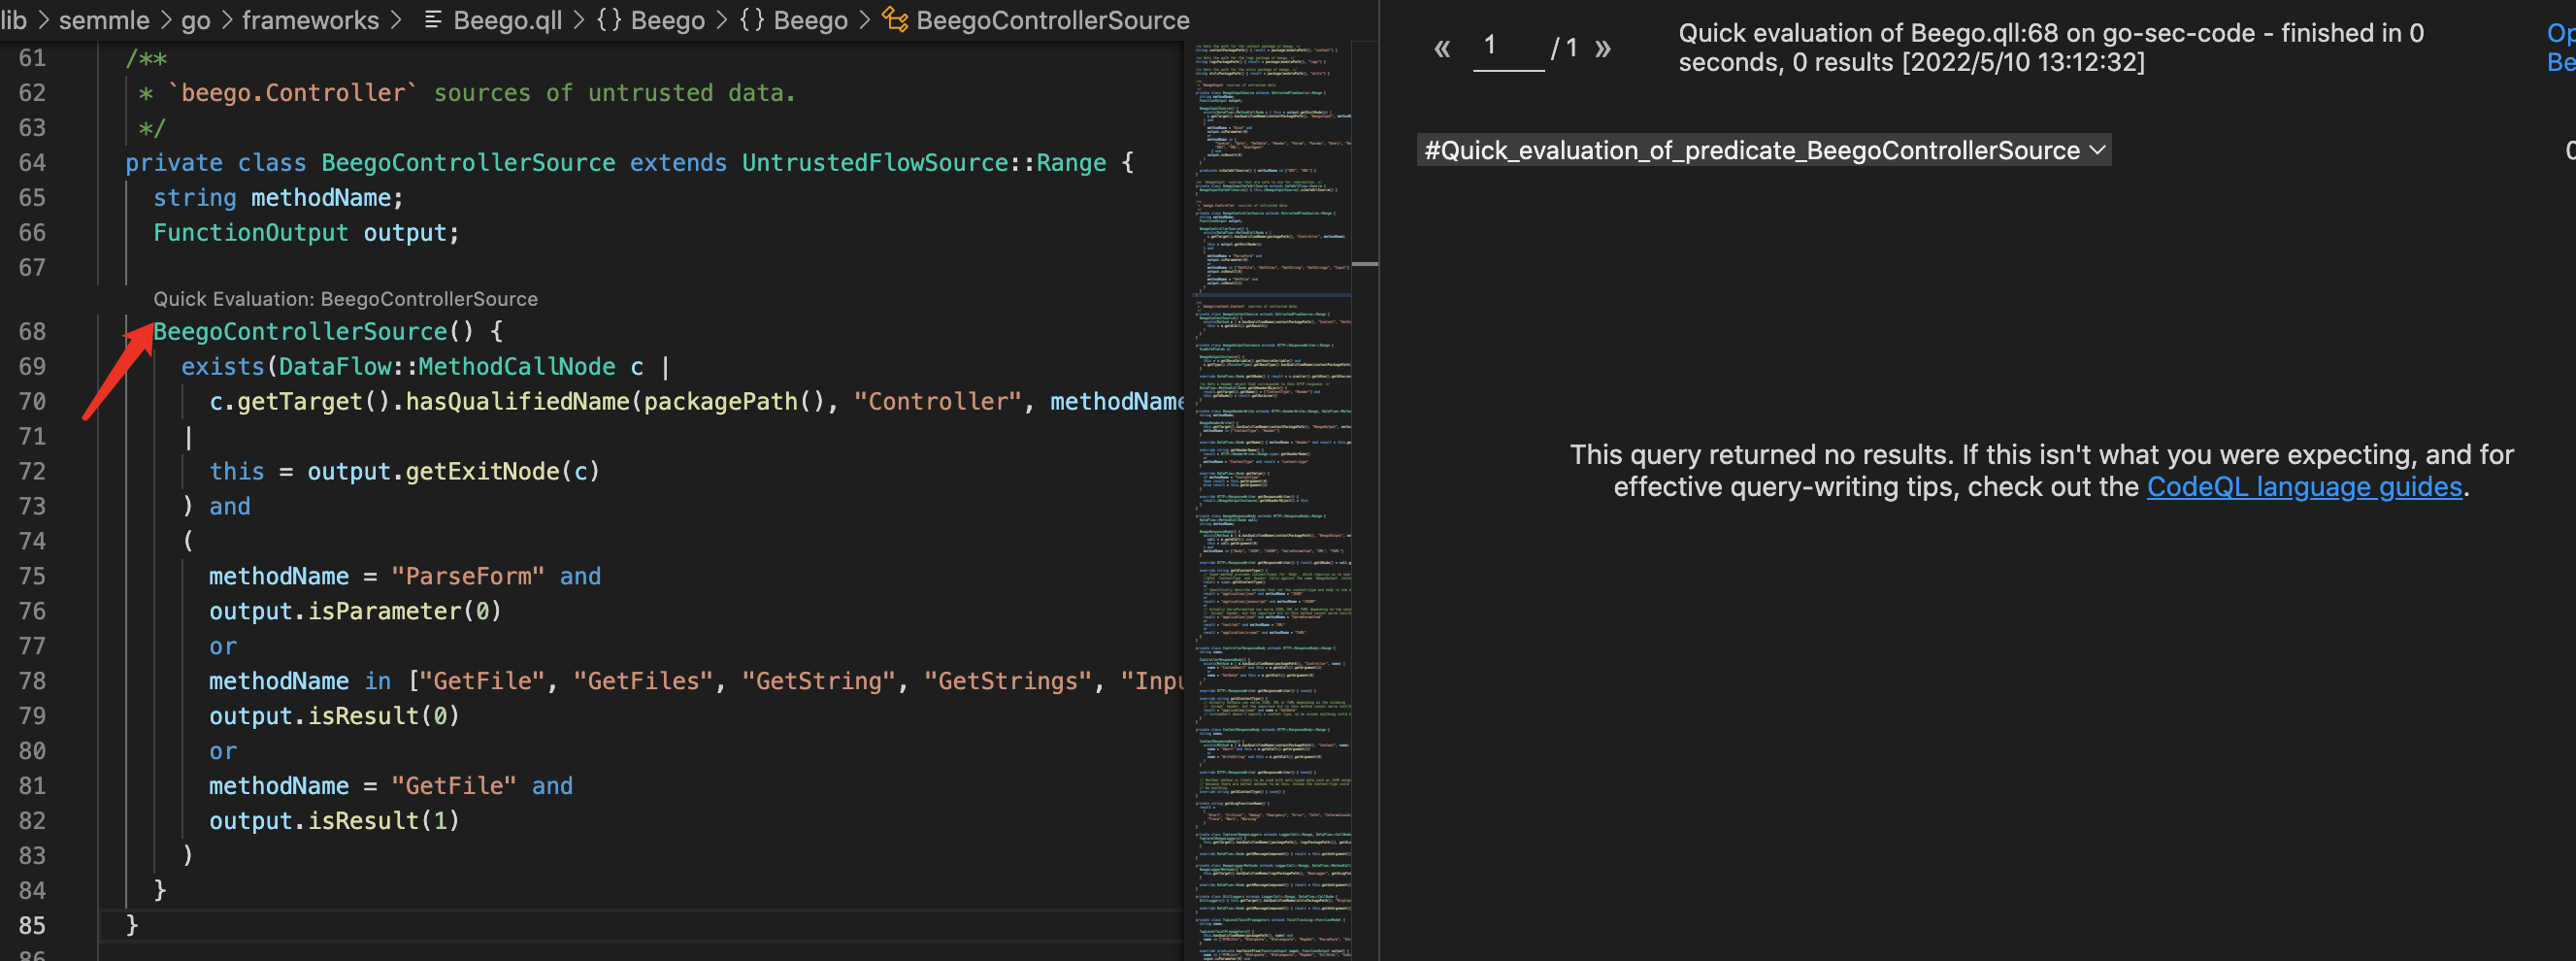Click the "GetStrings" string in the list

[1008, 681]
